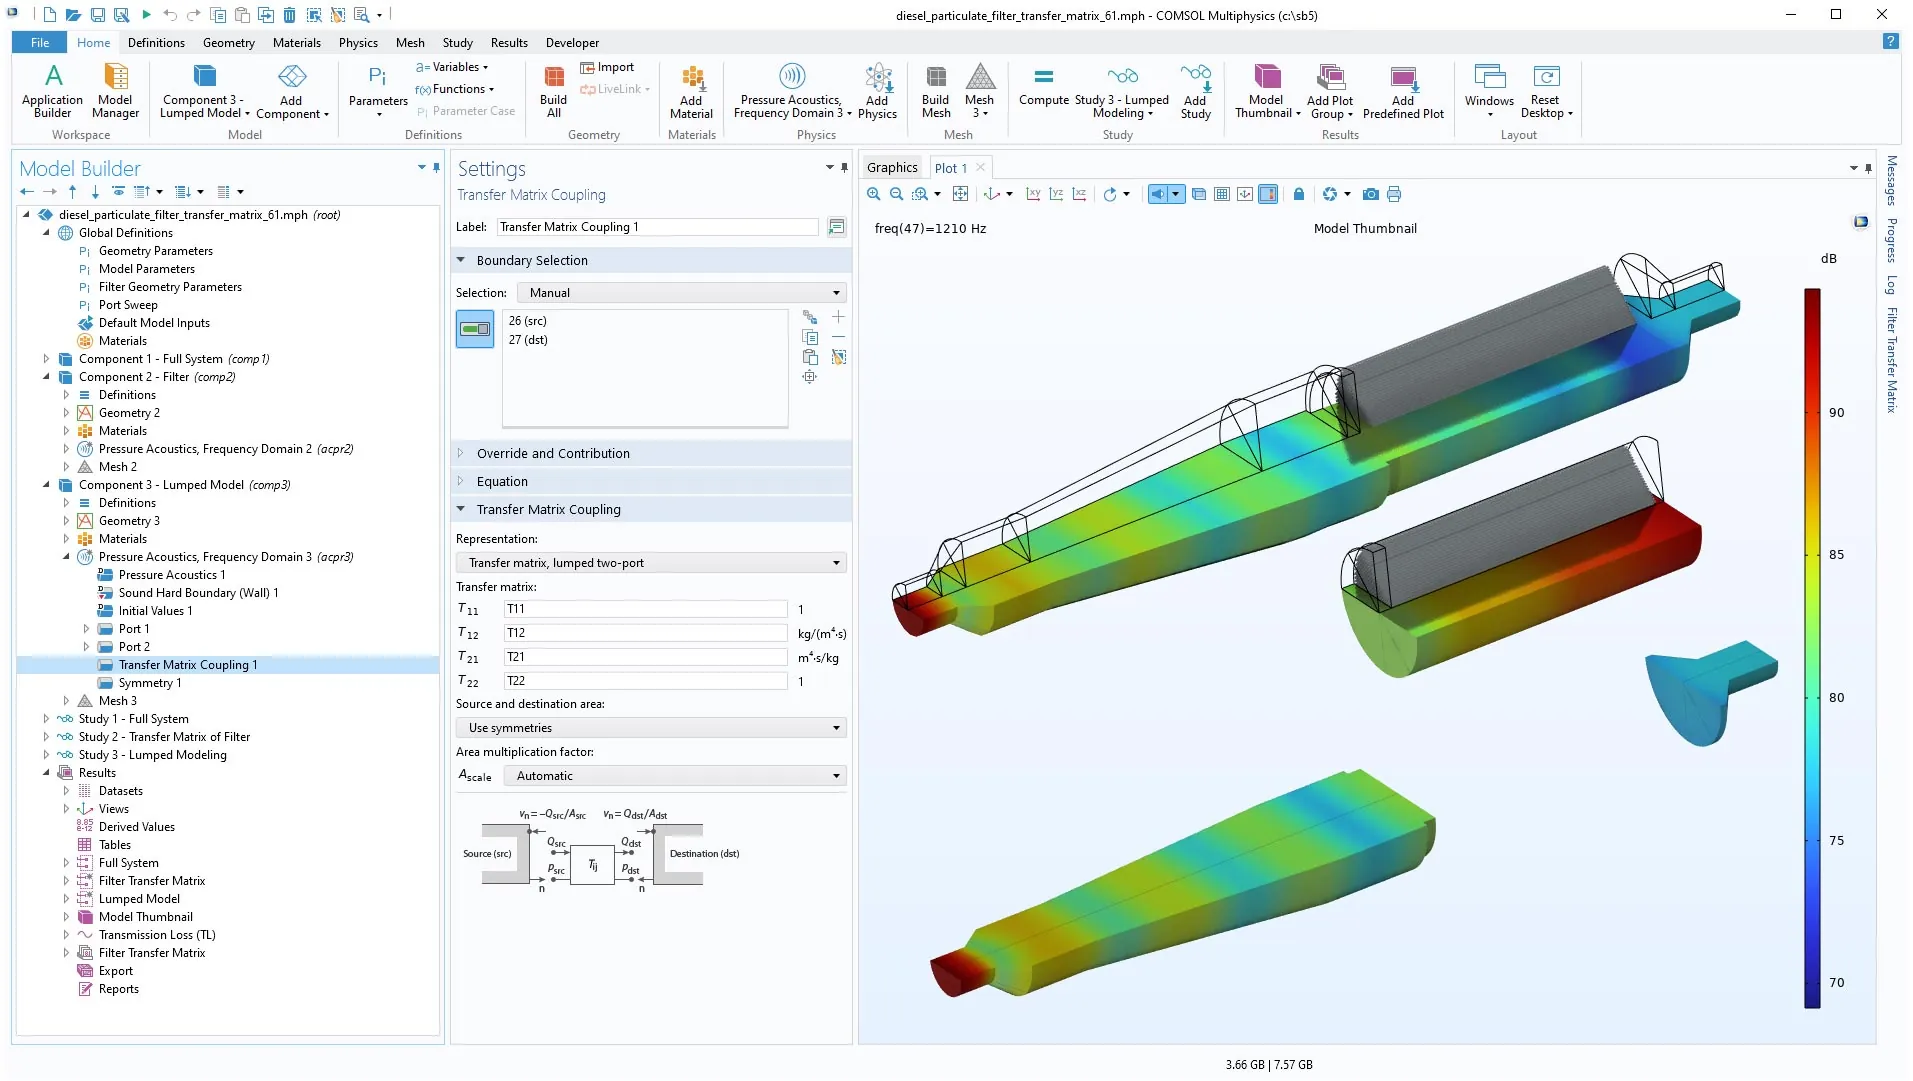Take a snapshot with the camera icon
The height and width of the screenshot is (1081, 1913).
coord(1371,194)
